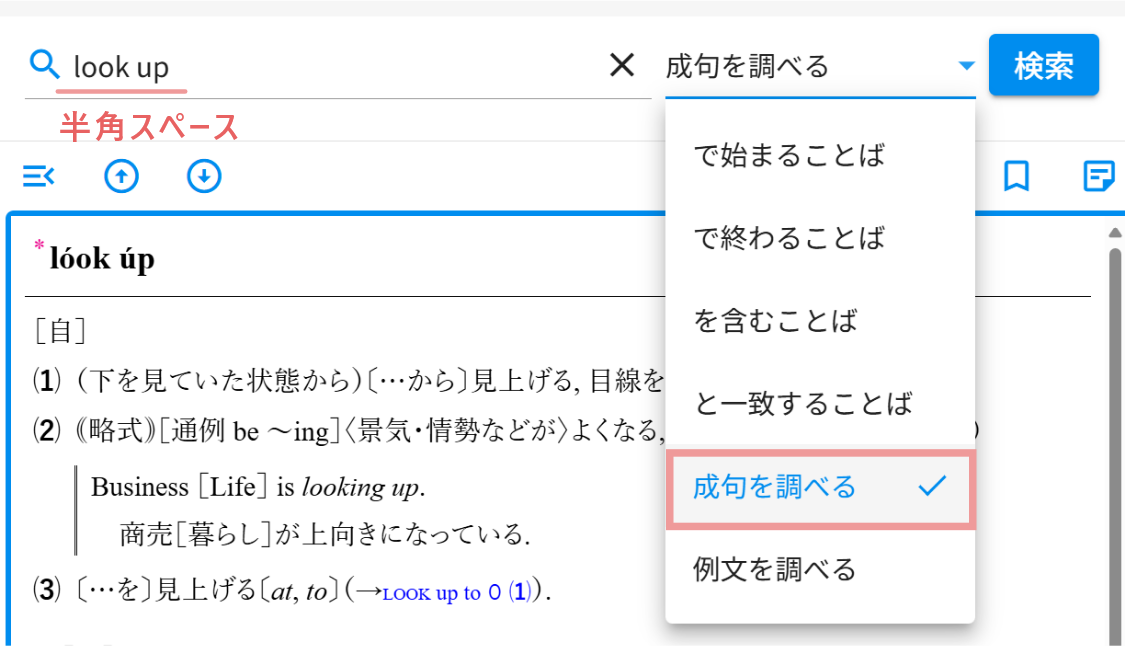
Task: Bookmark this entry with the bookmark icon
Action: pos(1016,176)
